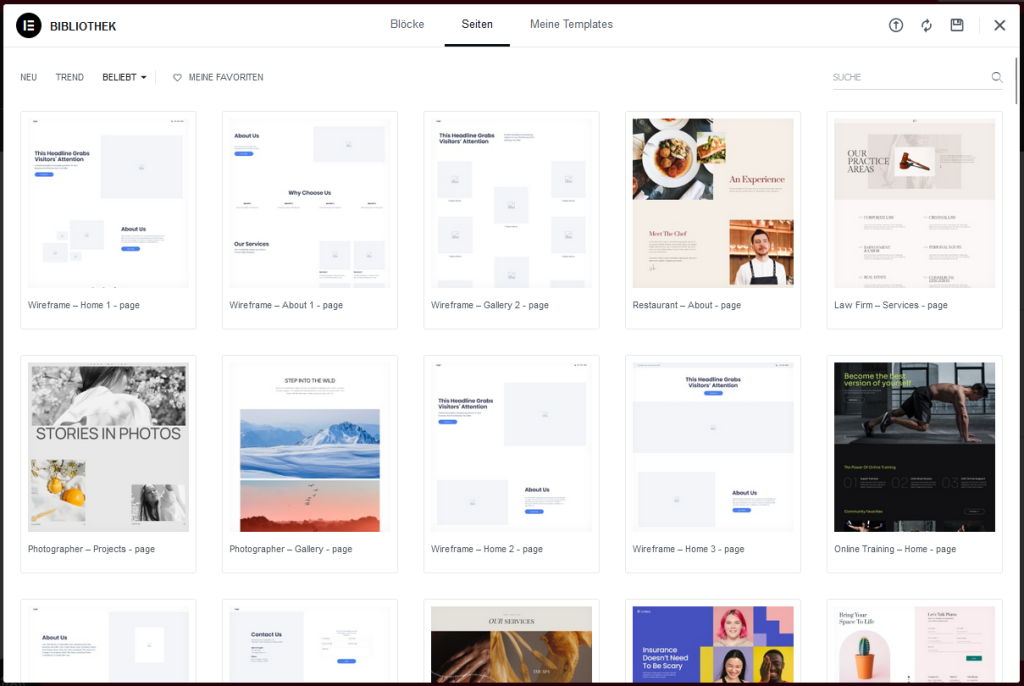Click the Elementor logo icon
This screenshot has height=686, width=1024.
tap(28, 26)
